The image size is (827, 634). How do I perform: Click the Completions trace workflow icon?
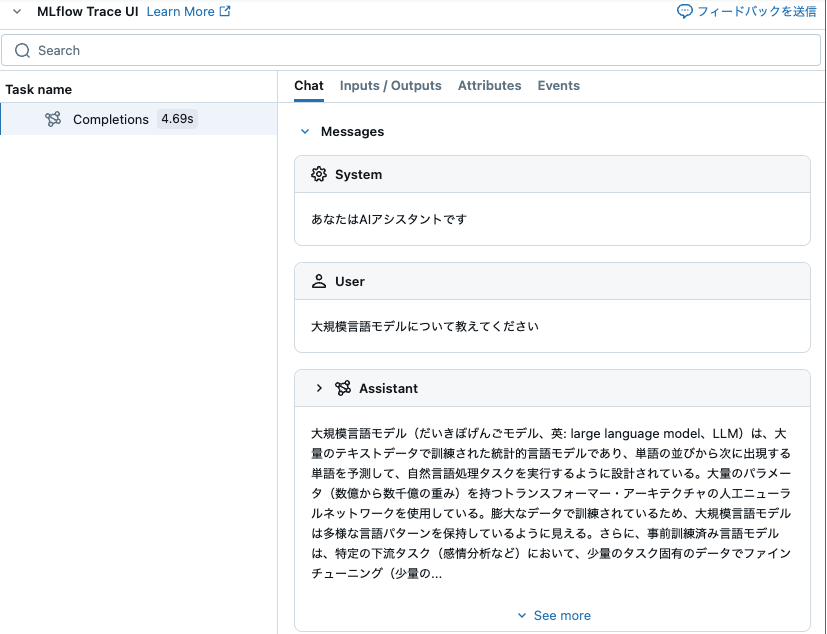51,118
